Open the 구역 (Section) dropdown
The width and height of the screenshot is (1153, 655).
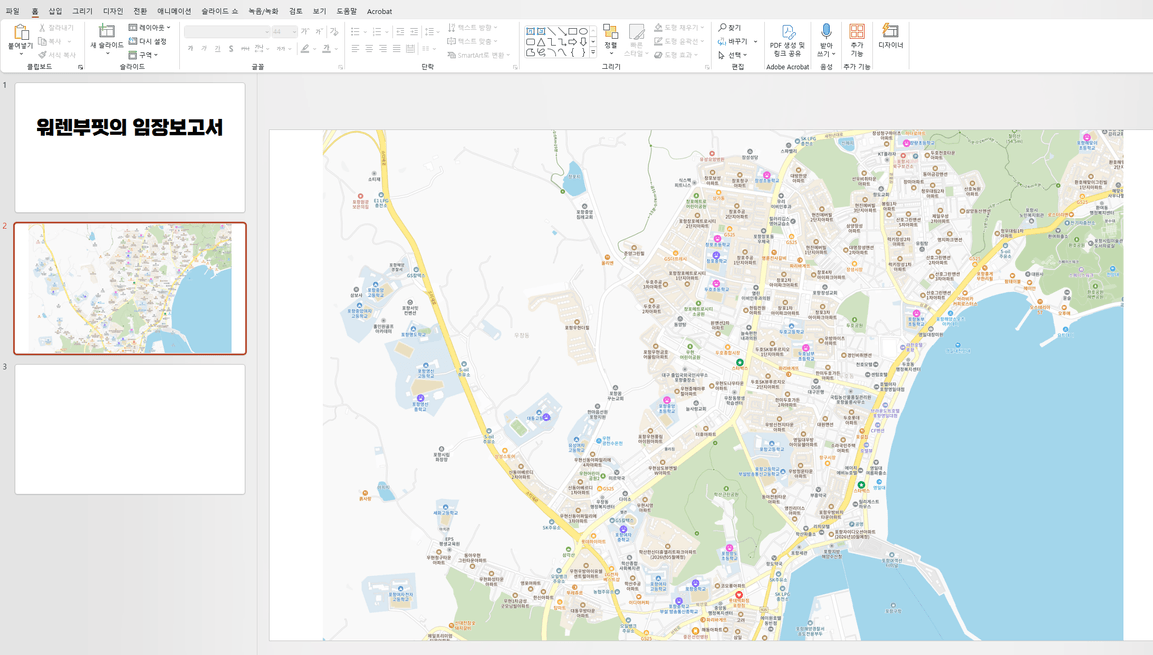tap(144, 55)
